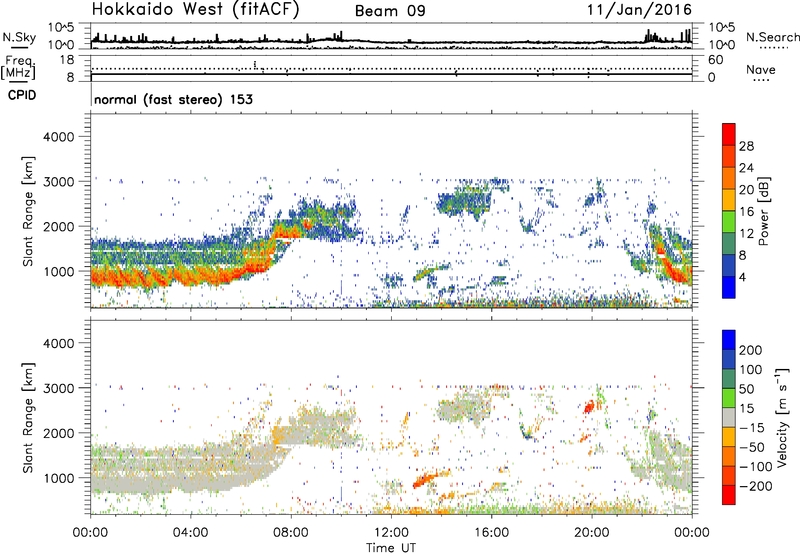
Task: Click the title 'Hokkaido West (fitACF)'
Action: [195, 9]
